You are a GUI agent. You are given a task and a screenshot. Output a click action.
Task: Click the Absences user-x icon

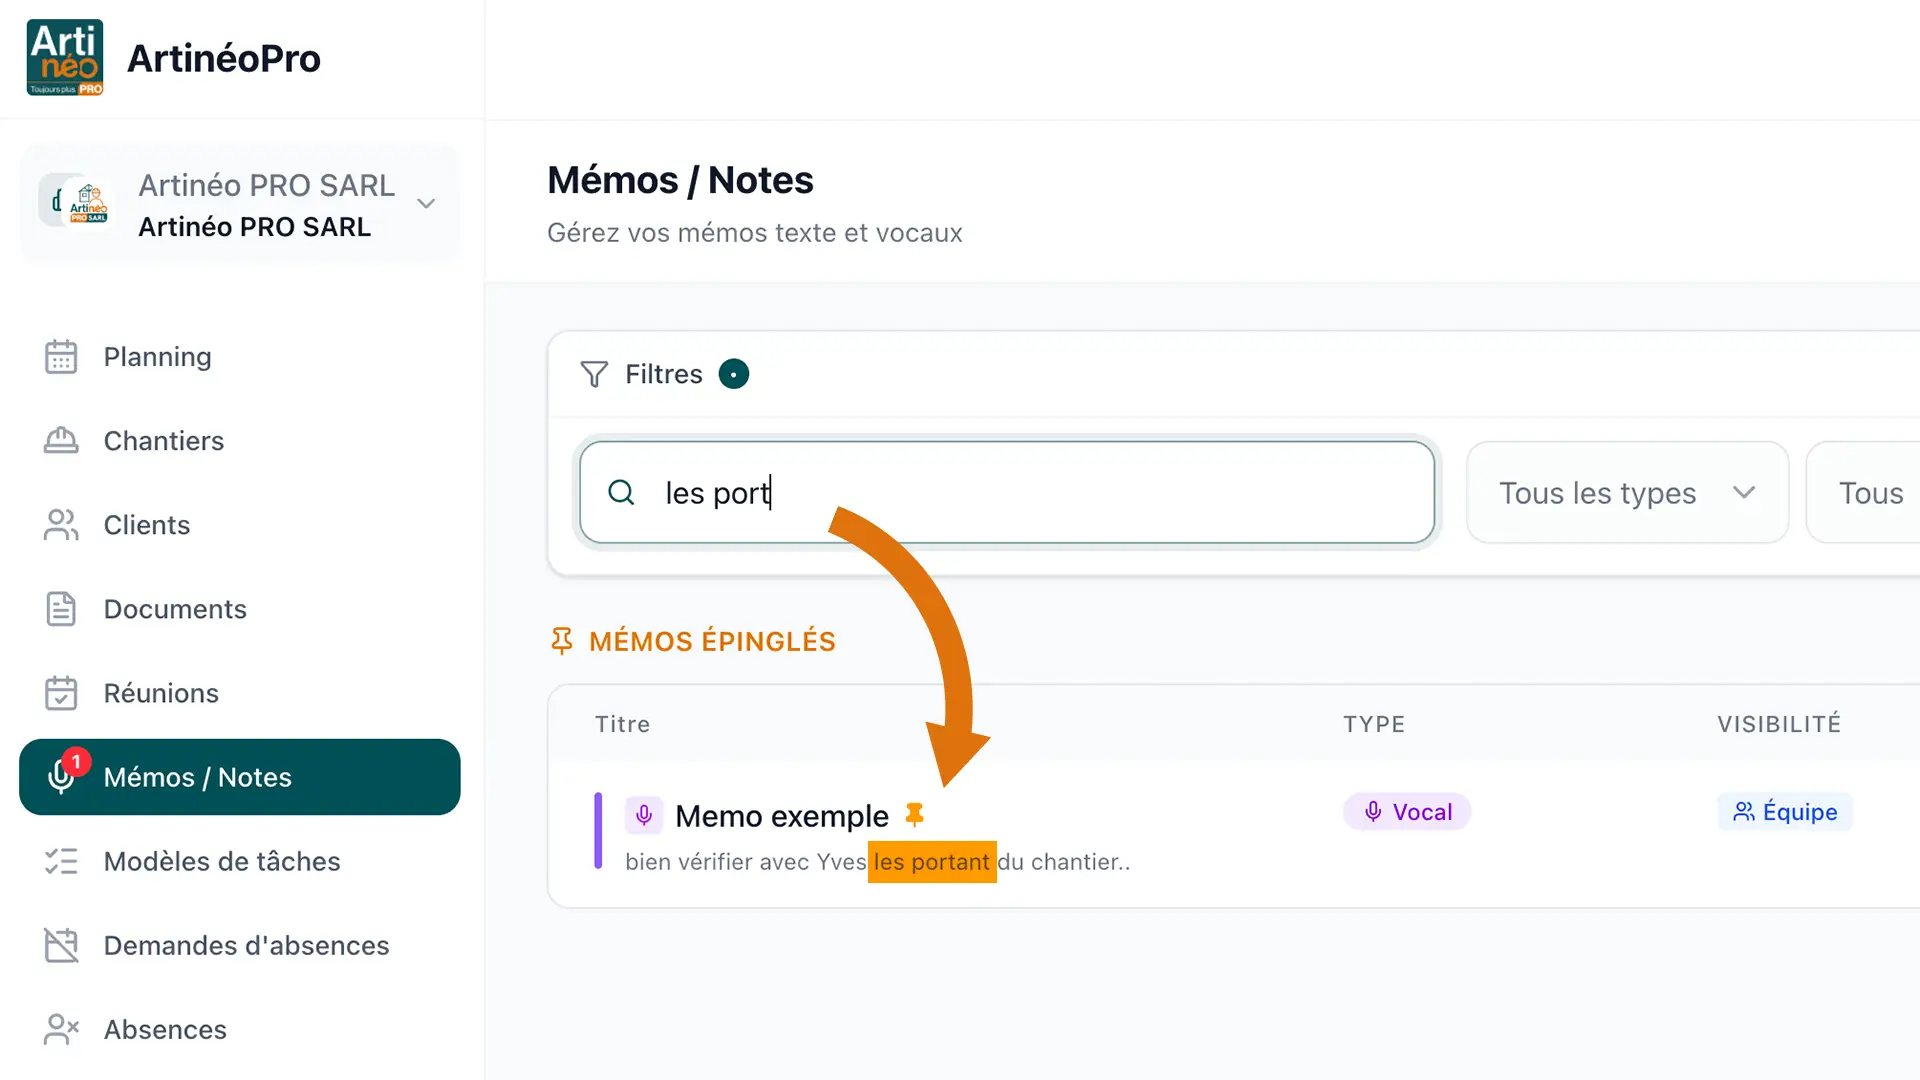click(x=61, y=1029)
